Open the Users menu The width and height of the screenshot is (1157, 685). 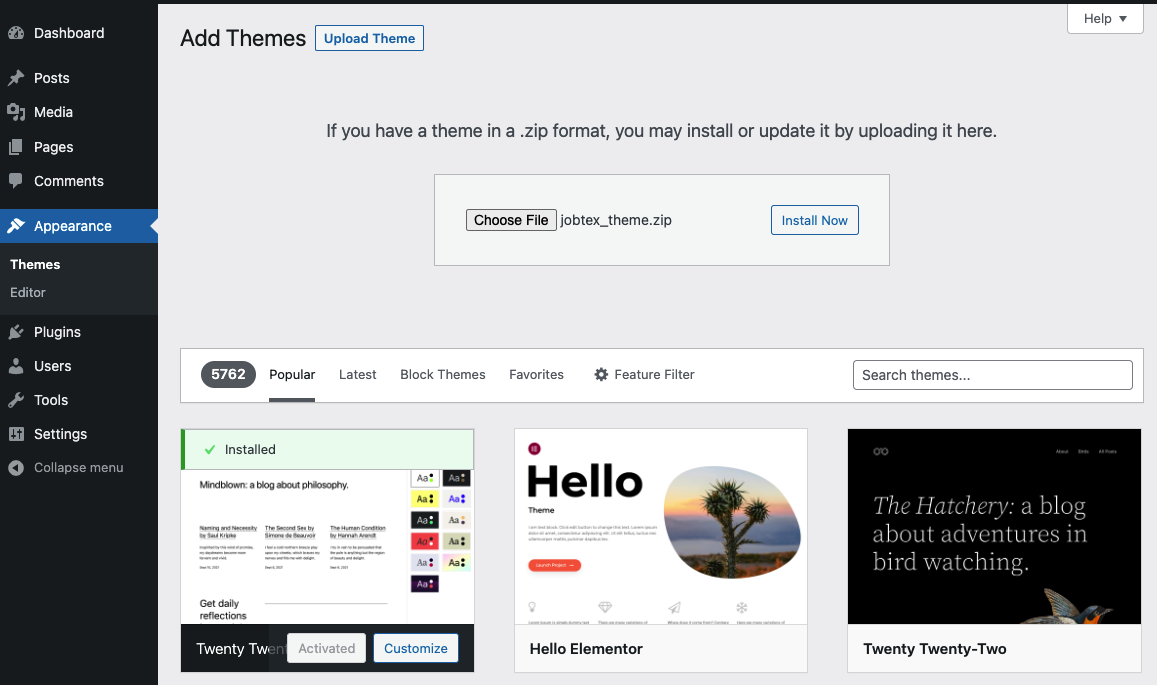(x=79, y=366)
